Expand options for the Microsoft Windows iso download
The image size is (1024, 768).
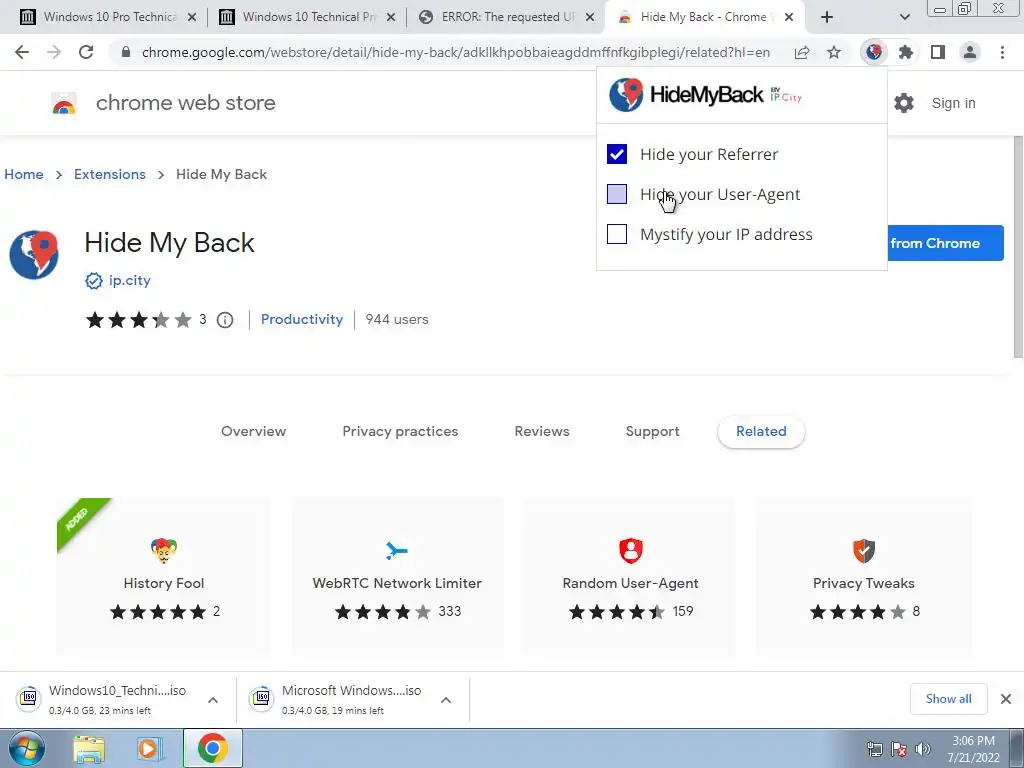446,699
